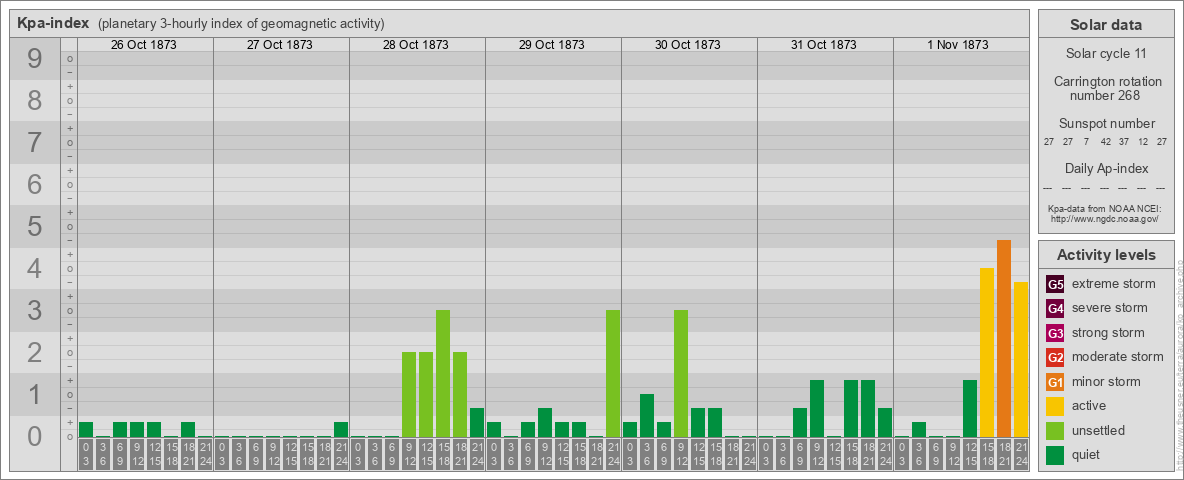The height and width of the screenshot is (480, 1184).
Task: Click the 'strong storm' legend label
Action: pos(1108,333)
